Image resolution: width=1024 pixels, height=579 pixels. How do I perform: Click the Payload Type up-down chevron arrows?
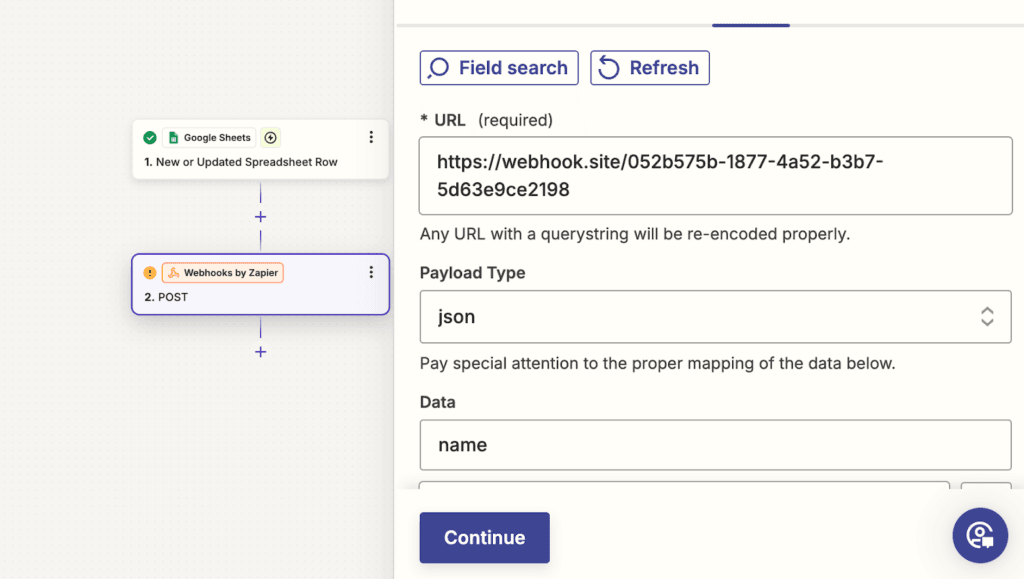pos(987,317)
